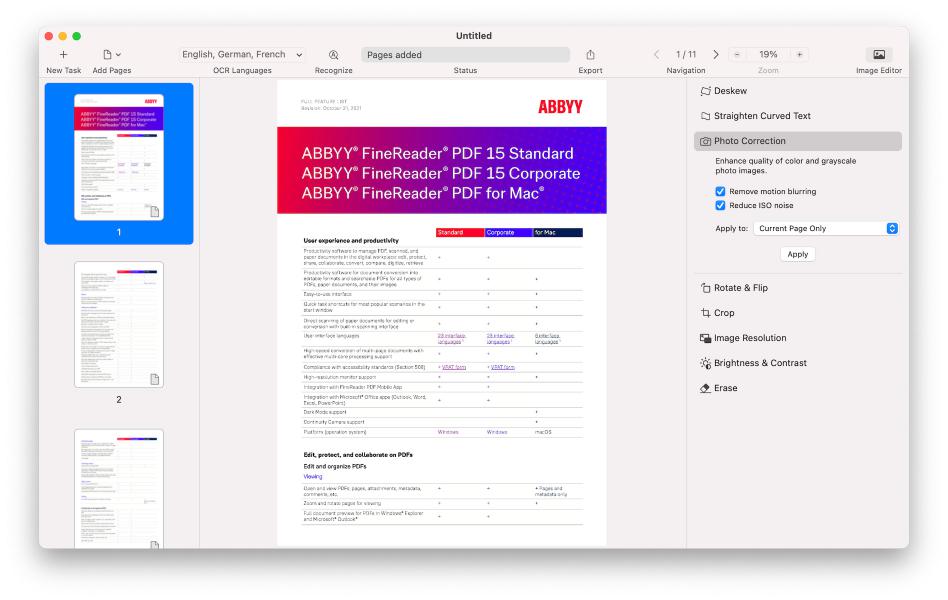Go to next page arrow
The width and height of the screenshot is (948, 600).
point(716,54)
